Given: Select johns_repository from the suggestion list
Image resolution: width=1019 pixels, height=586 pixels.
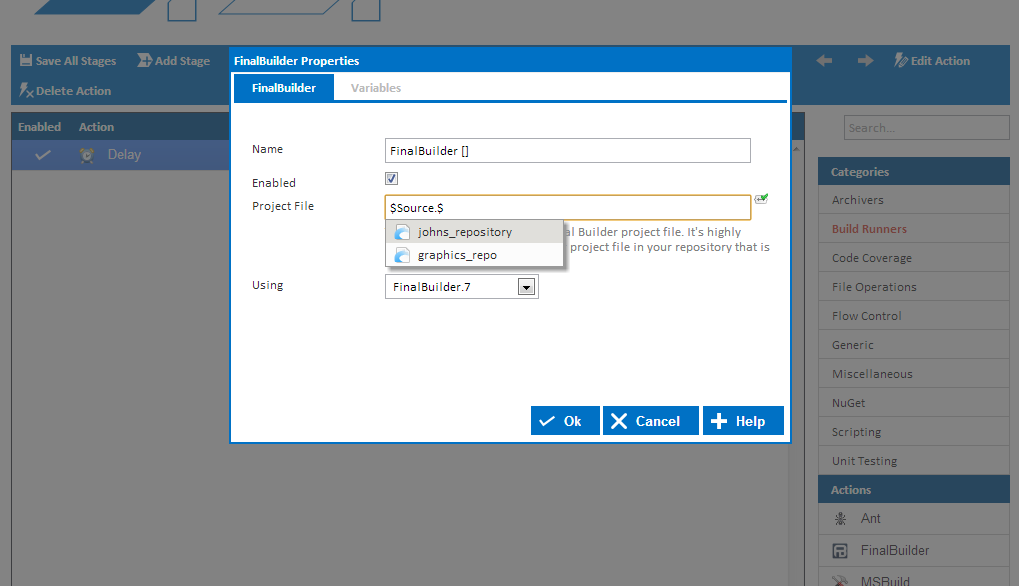Looking at the screenshot, I should pyautogui.click(x=474, y=232).
